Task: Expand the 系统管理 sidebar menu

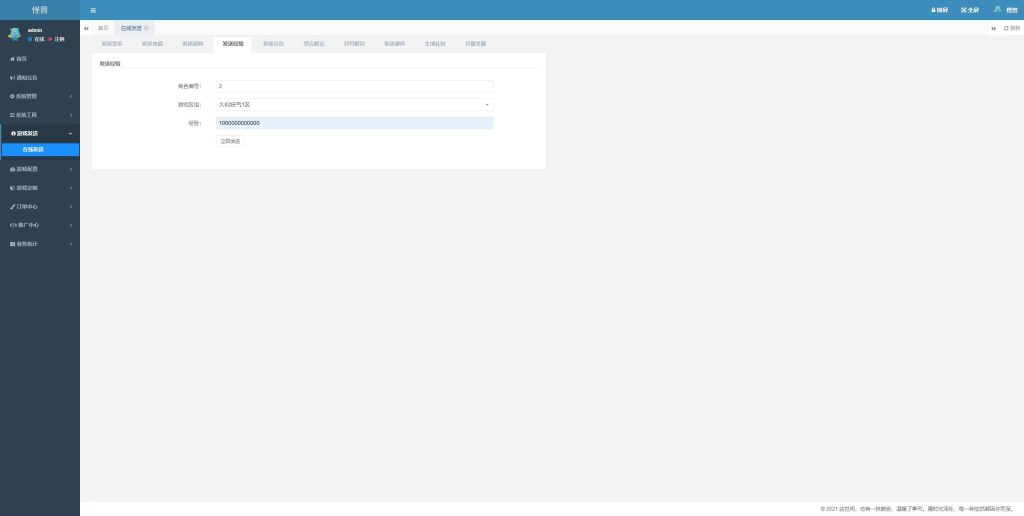Action: (x=39, y=96)
